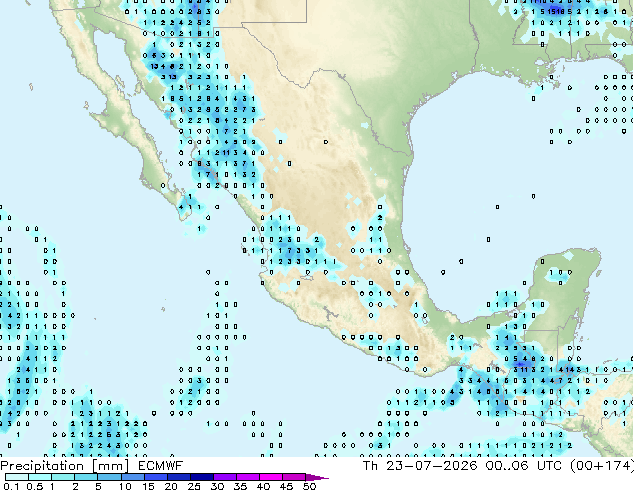The width and height of the screenshot is (634, 490).
Task: Click the "45" legend value
Action: 286,486
